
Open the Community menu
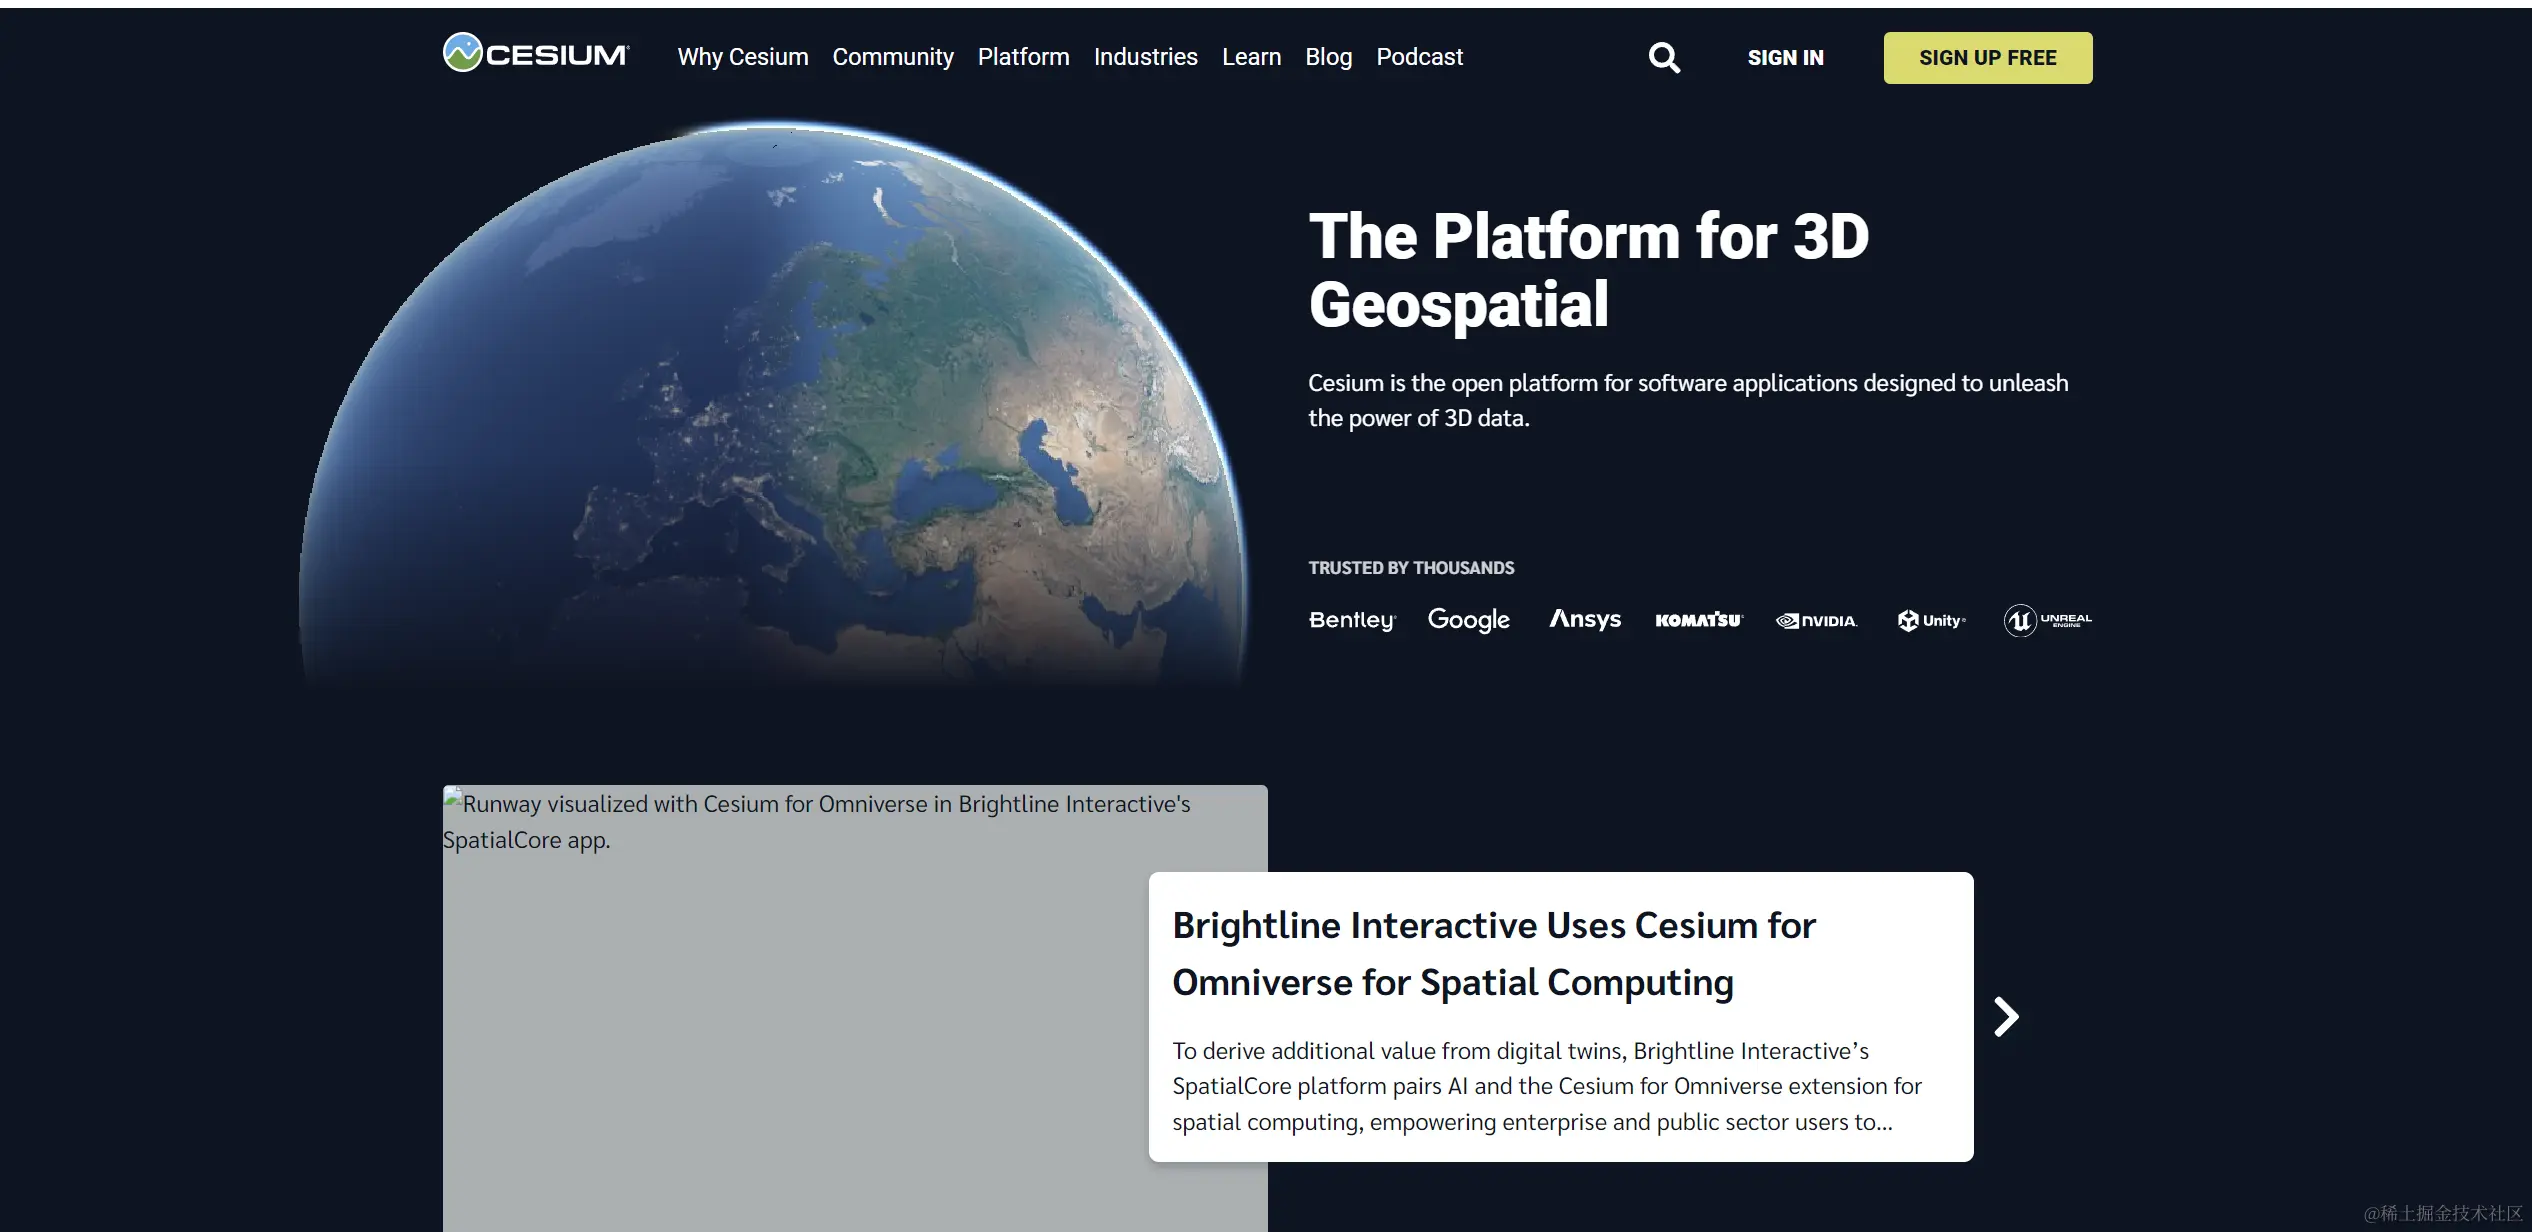893,57
